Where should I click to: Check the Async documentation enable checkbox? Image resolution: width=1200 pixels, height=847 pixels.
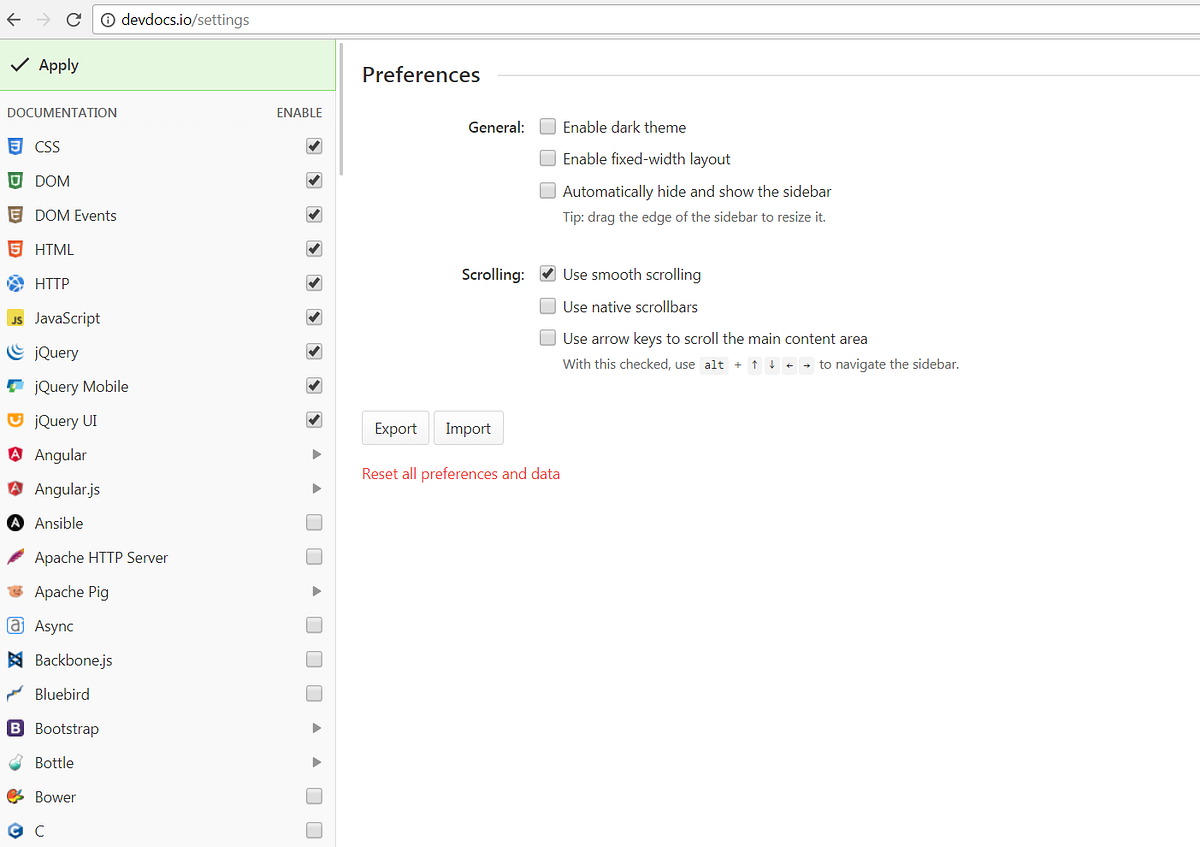[x=313, y=625]
